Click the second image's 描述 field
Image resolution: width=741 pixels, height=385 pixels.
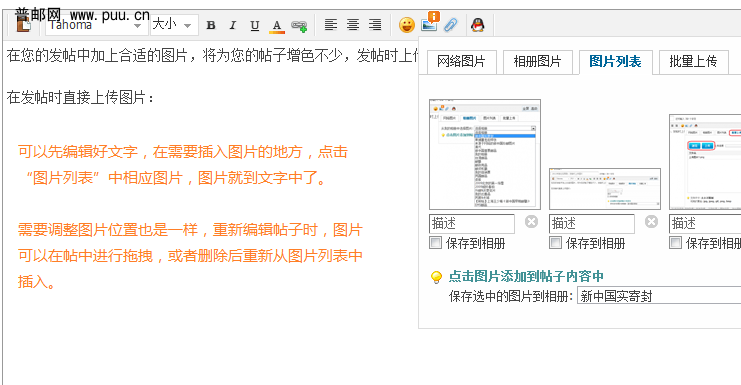point(592,223)
